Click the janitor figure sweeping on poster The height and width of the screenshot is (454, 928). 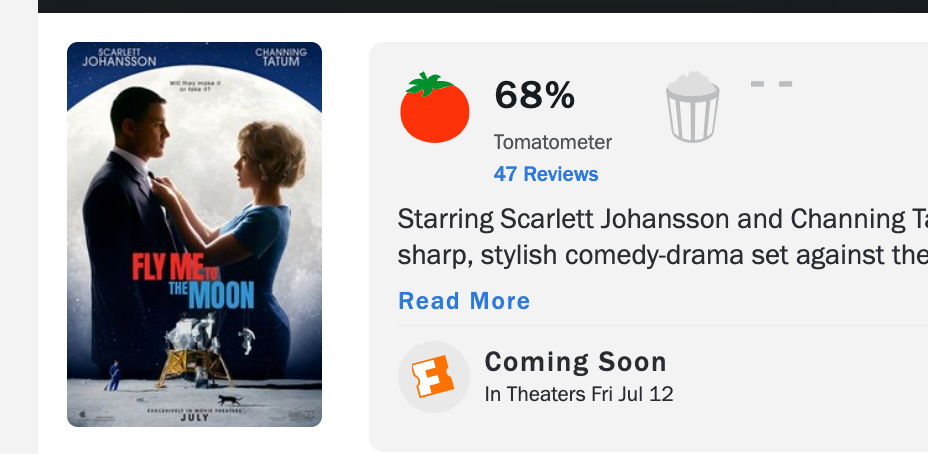tap(113, 376)
